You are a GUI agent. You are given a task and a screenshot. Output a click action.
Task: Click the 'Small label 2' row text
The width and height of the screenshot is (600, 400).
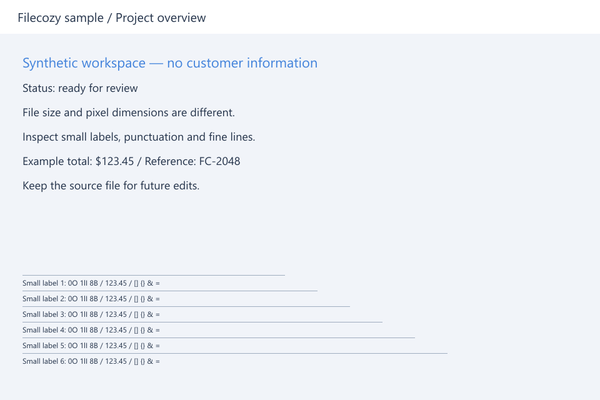tap(91, 299)
